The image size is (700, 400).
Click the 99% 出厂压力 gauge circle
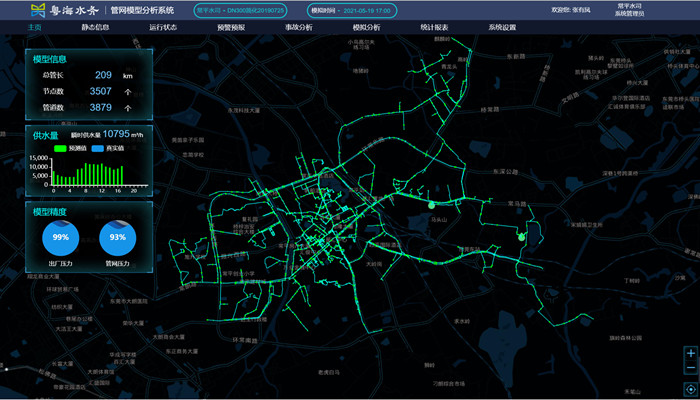coord(61,238)
